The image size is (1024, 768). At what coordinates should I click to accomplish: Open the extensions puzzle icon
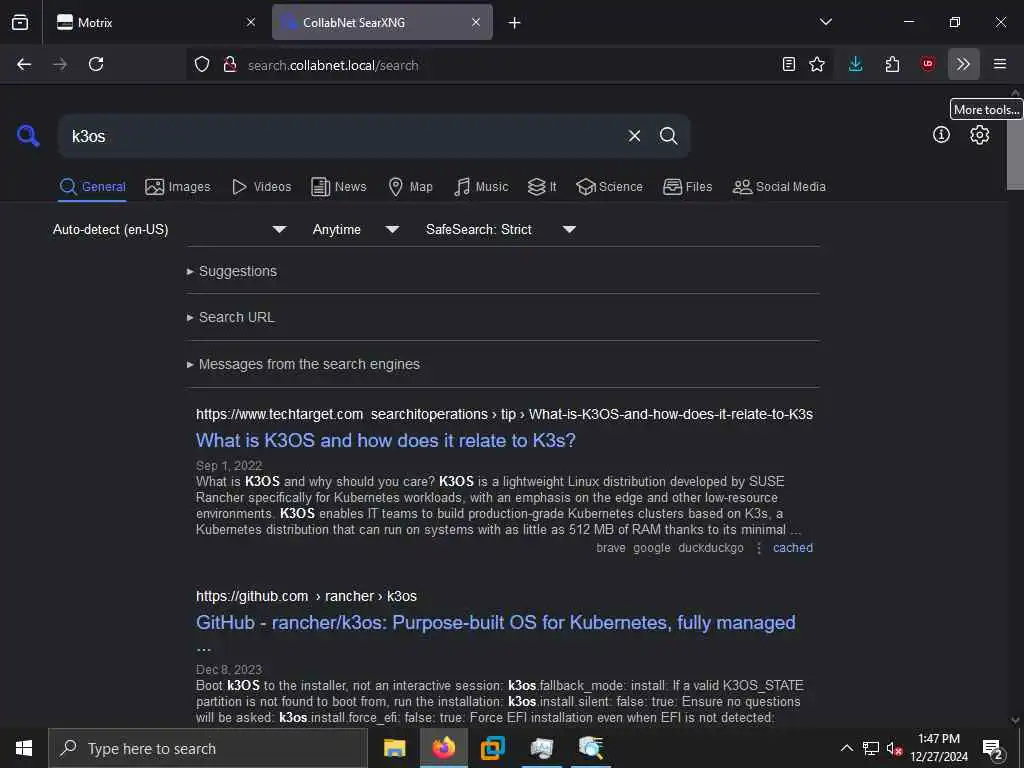point(892,64)
